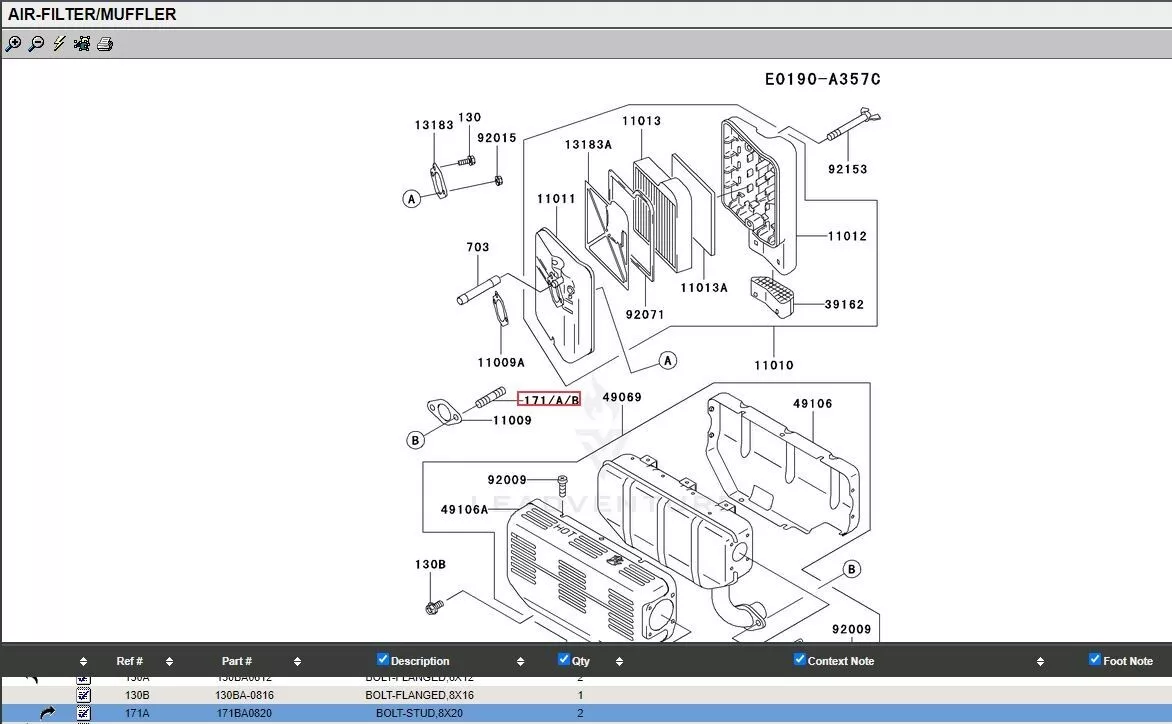Click the fit-to-window diagram icon

point(82,44)
